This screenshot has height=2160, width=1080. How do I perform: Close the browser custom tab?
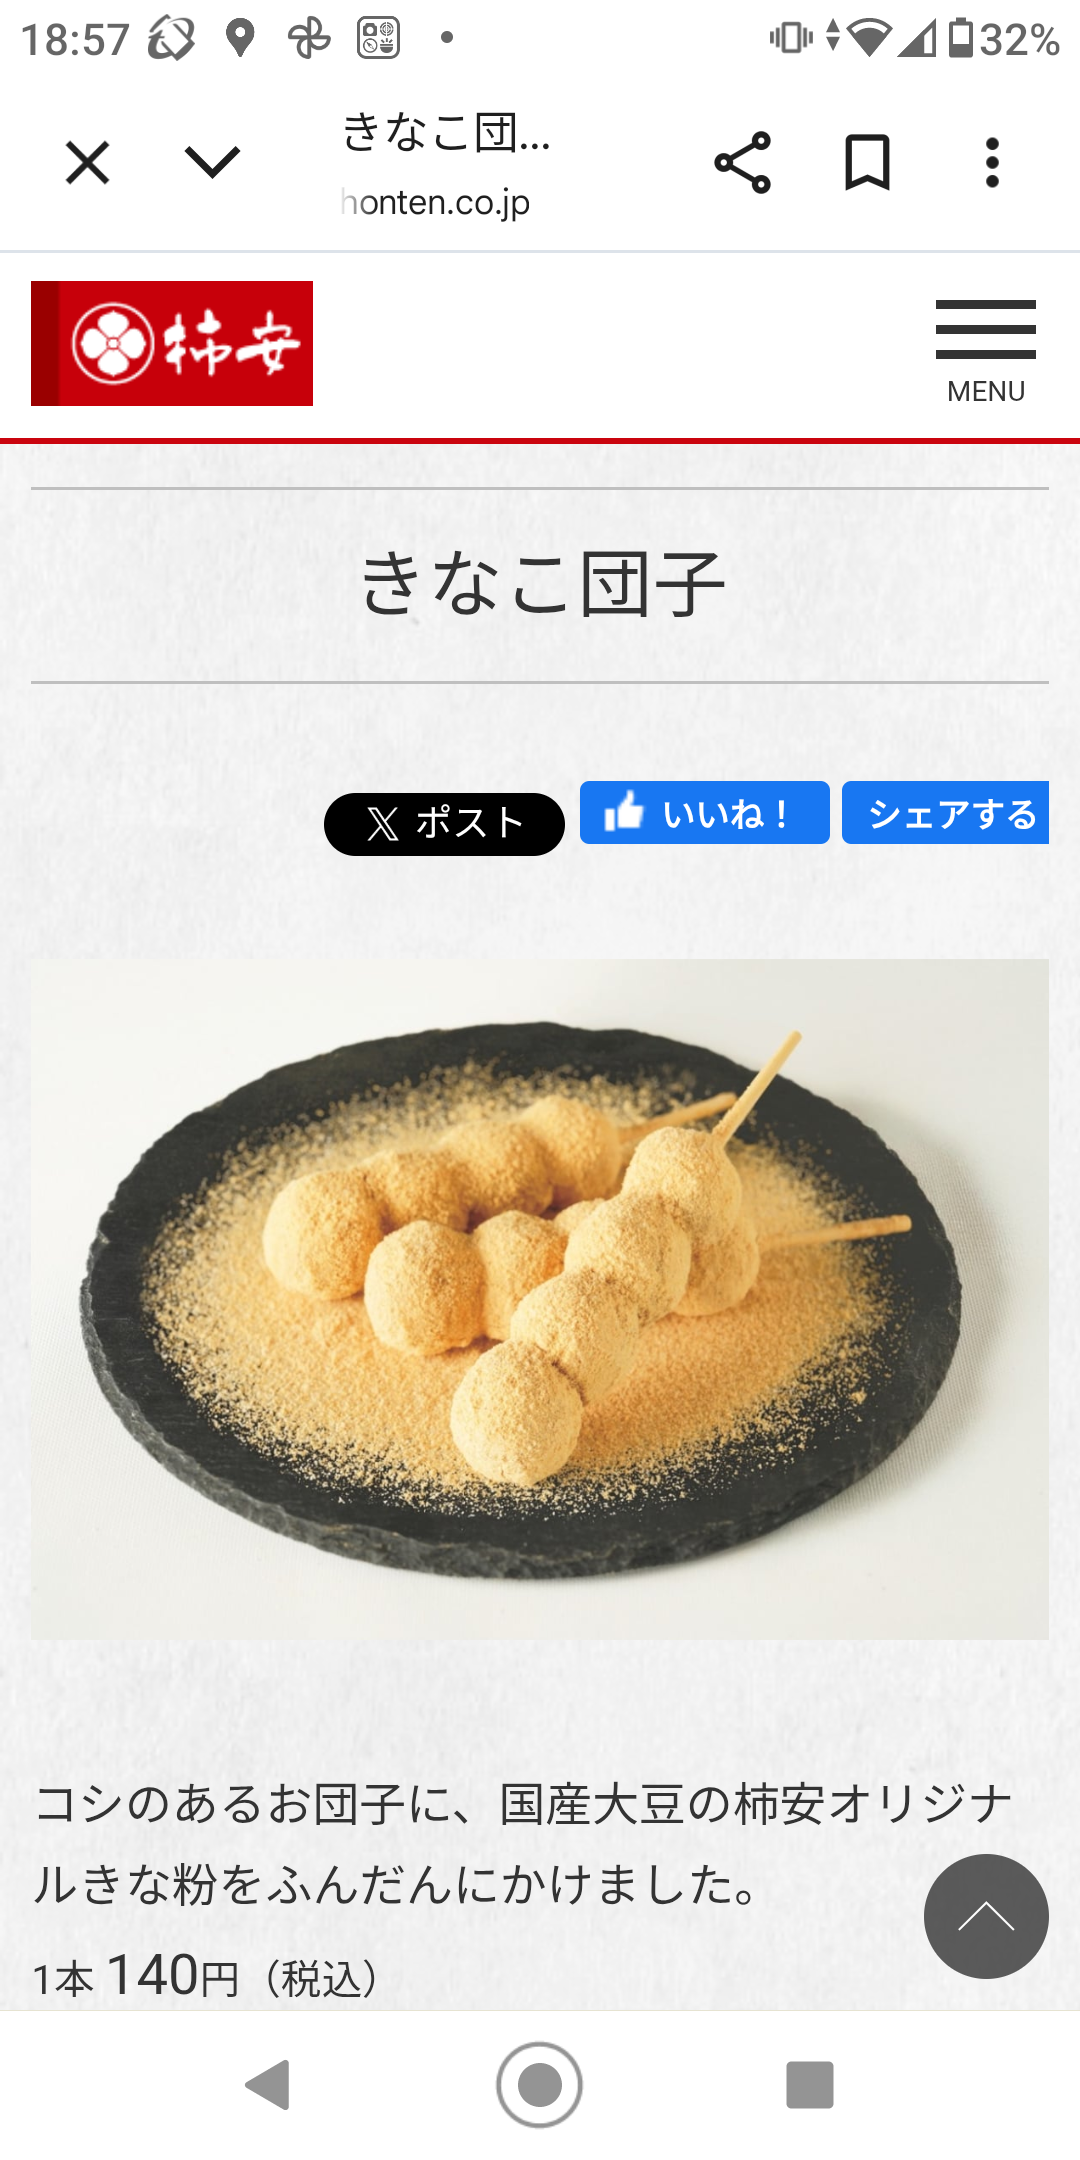point(87,163)
